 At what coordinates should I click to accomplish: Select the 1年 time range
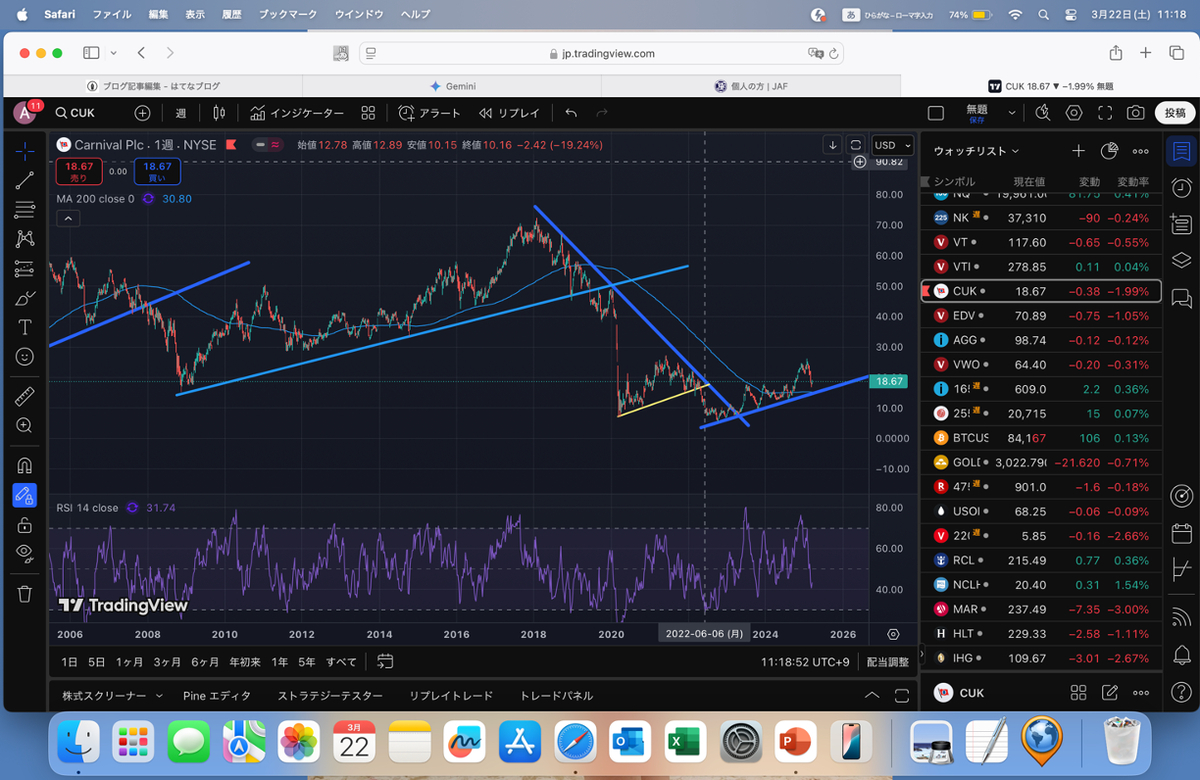(280, 661)
